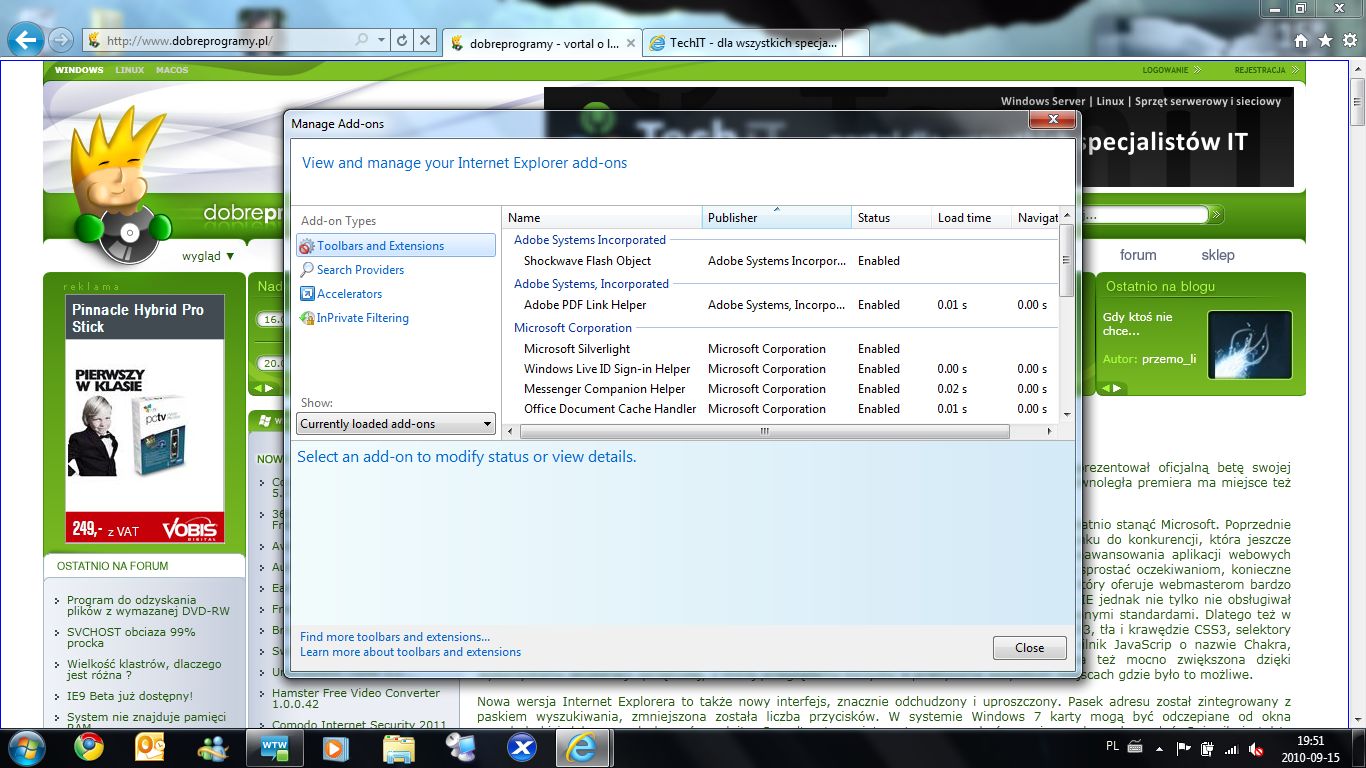This screenshot has width=1366, height=768.
Task: Select Toolbars and Extensions add-on type
Action: (395, 245)
